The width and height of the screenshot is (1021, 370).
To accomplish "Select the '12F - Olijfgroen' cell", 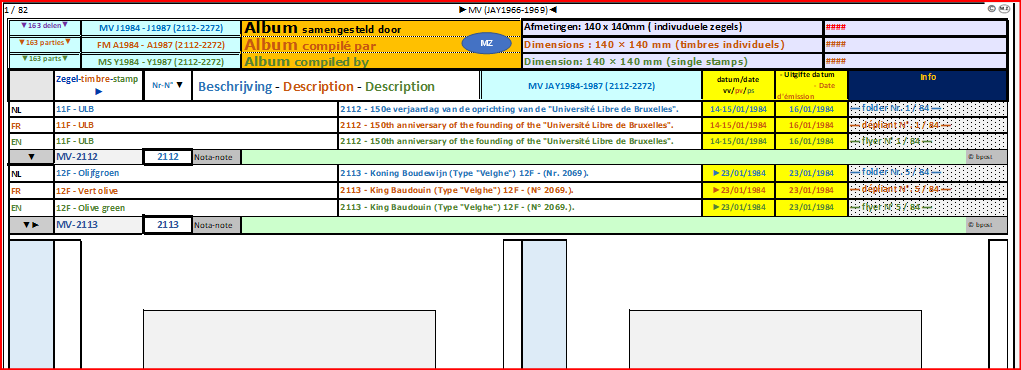I will [x=196, y=173].
